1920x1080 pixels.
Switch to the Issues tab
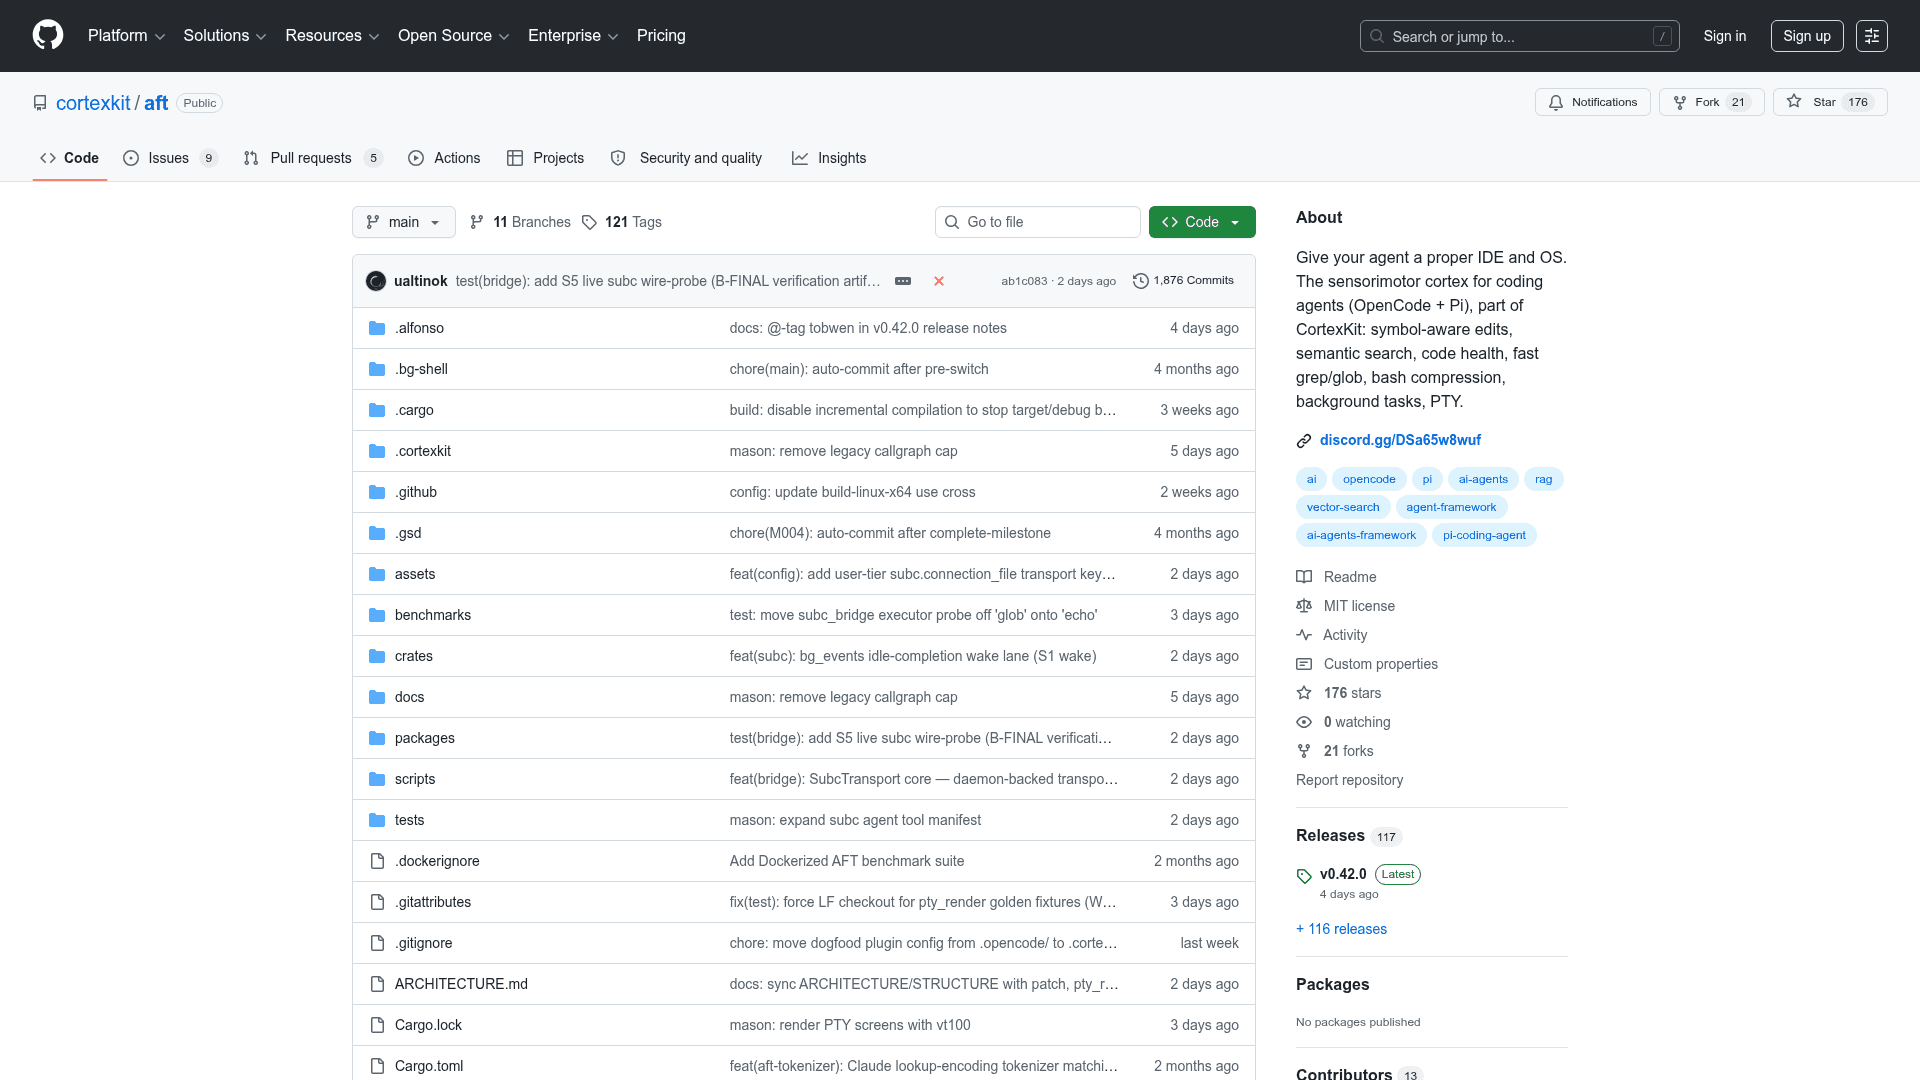[170, 158]
